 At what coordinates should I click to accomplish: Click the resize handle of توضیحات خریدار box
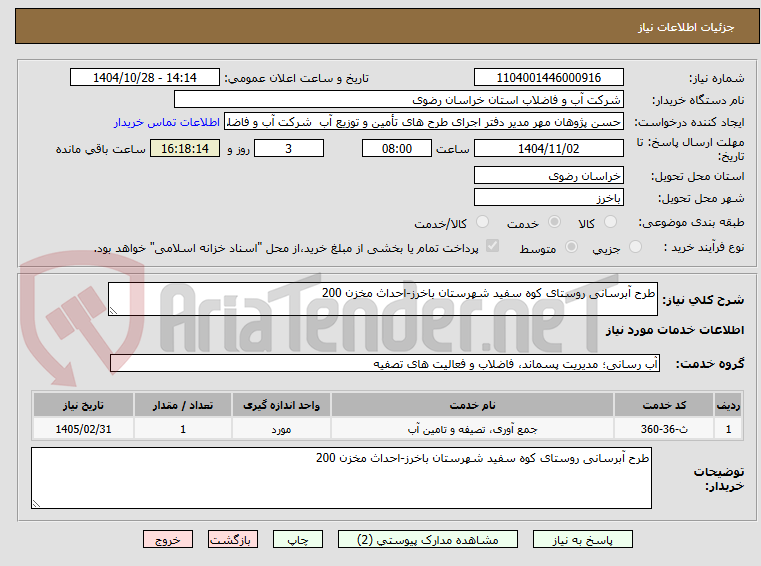tap(36, 504)
